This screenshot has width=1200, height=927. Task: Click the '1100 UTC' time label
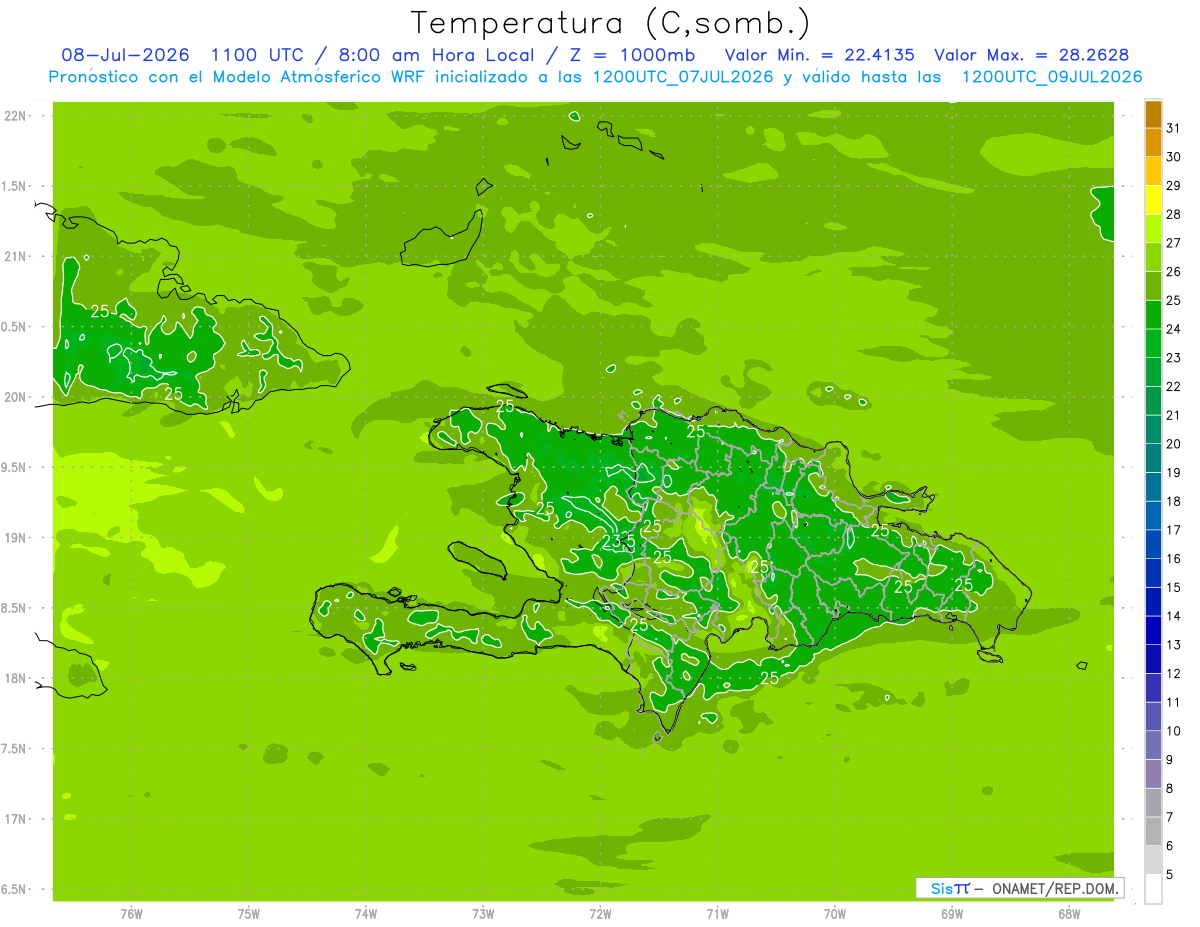click(x=257, y=55)
